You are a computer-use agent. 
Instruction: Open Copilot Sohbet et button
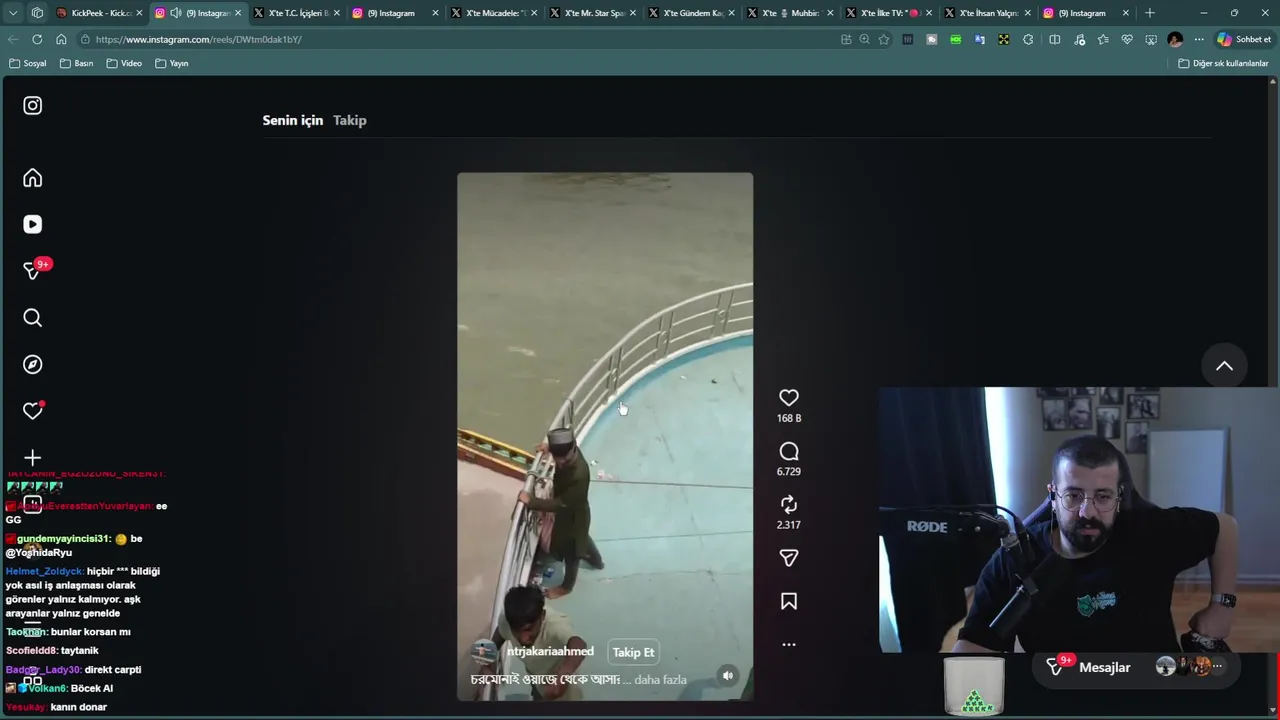[x=1244, y=39]
